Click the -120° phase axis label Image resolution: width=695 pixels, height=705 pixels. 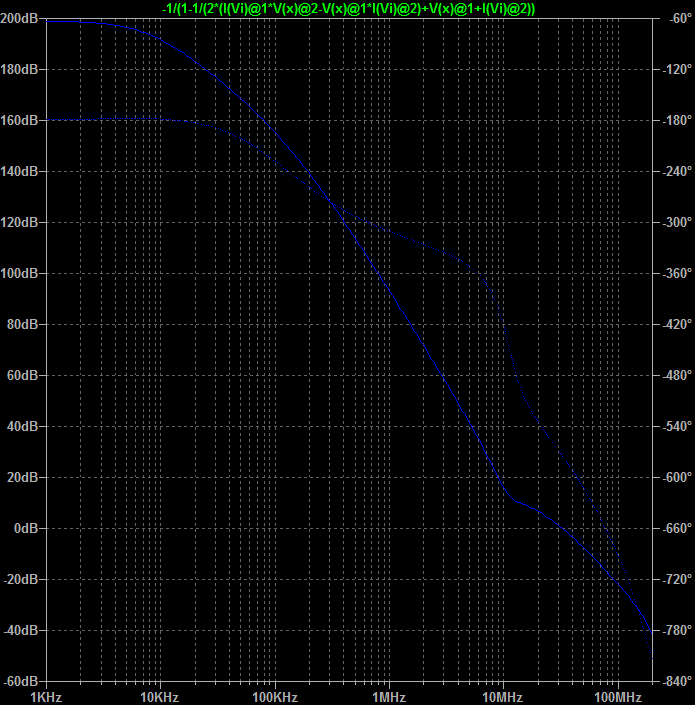click(x=677, y=69)
